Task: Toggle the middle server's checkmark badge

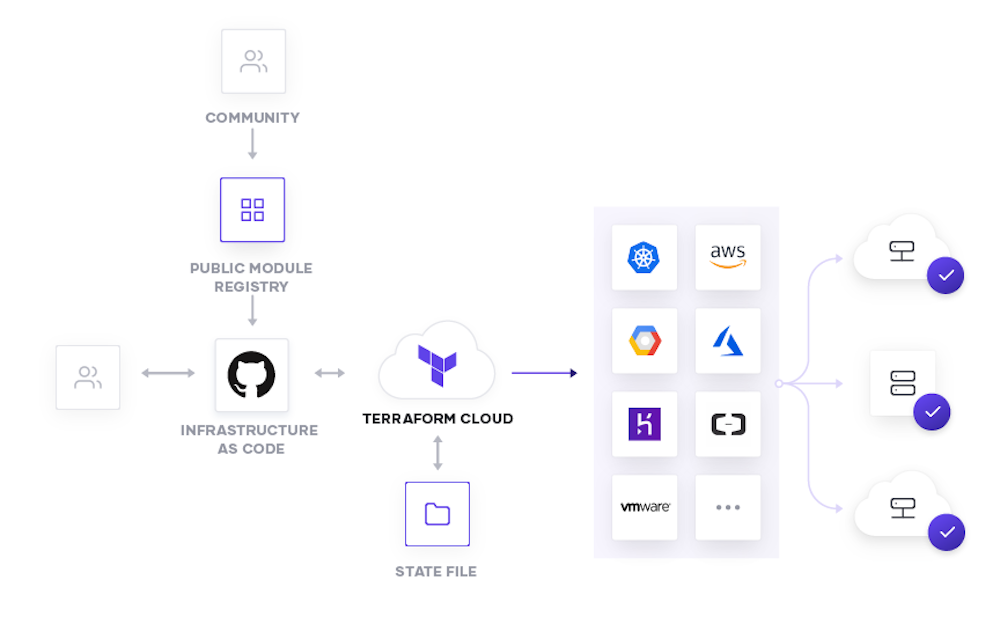Action: coord(932,411)
